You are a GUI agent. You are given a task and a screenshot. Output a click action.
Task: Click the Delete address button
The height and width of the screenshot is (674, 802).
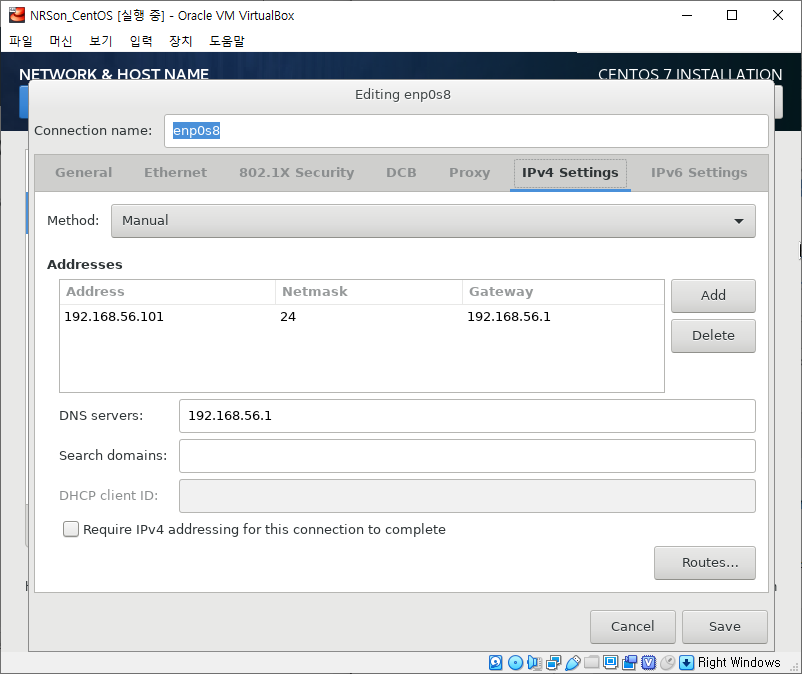coord(713,335)
